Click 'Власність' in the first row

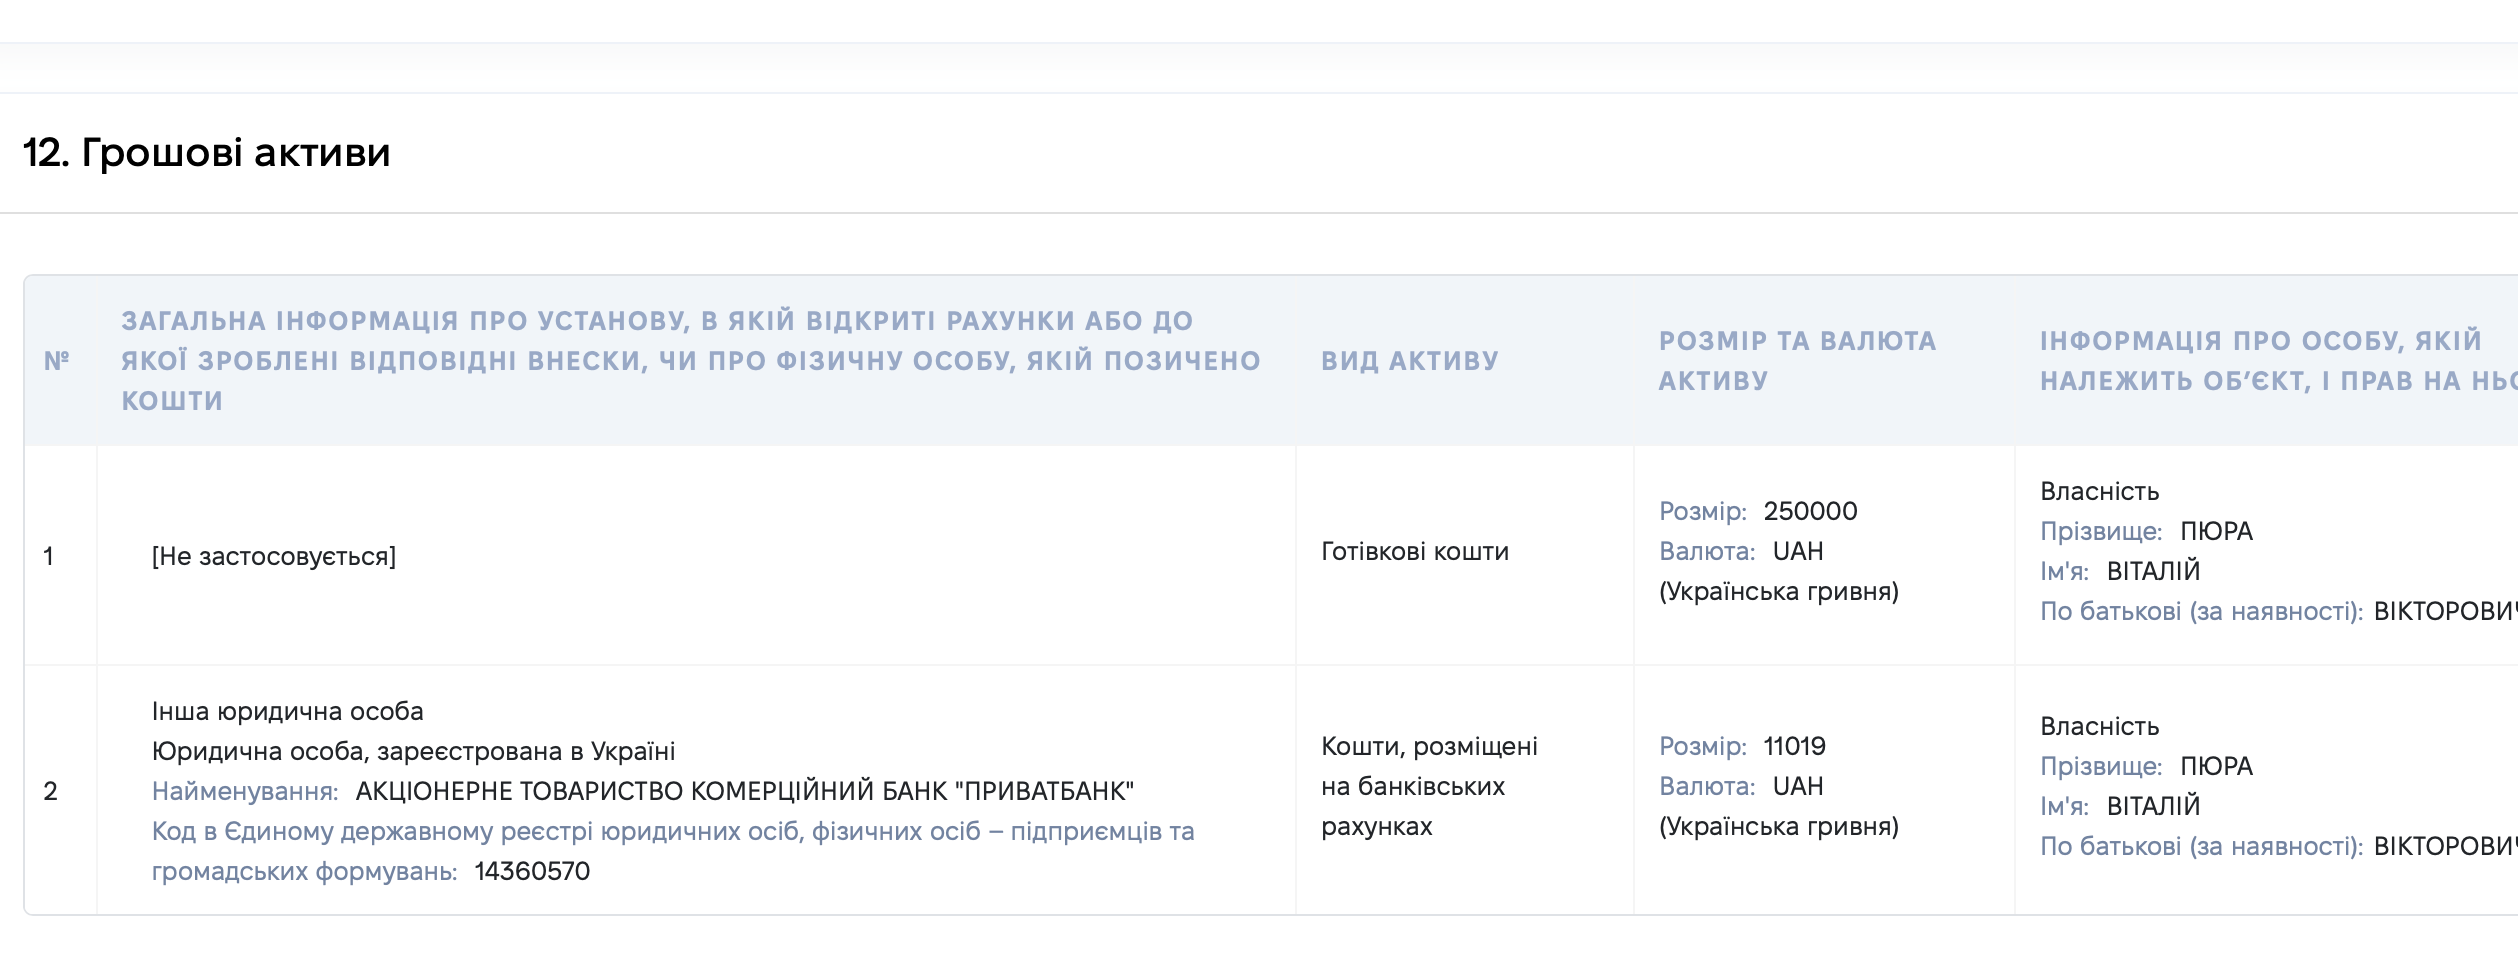(2100, 491)
